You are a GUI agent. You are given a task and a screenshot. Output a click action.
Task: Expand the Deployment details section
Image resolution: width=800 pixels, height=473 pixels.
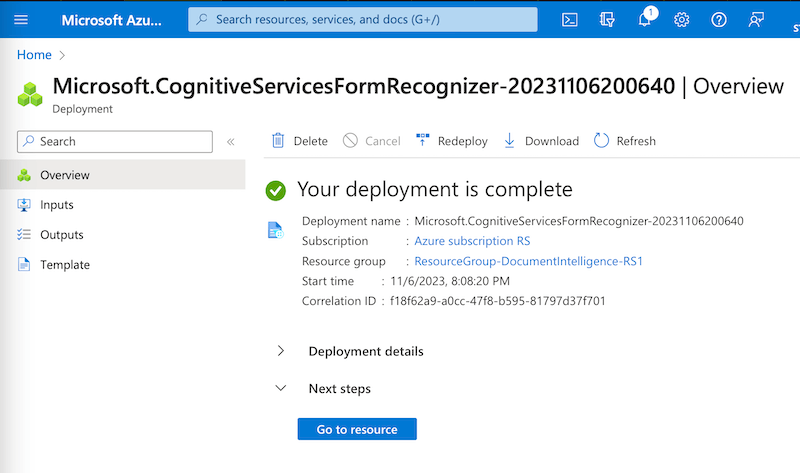point(281,351)
